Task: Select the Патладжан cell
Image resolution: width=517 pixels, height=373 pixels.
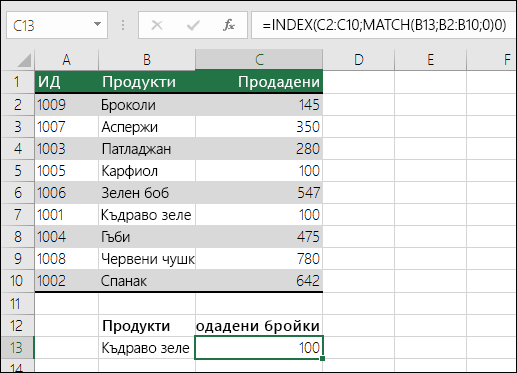Action: click(x=147, y=149)
